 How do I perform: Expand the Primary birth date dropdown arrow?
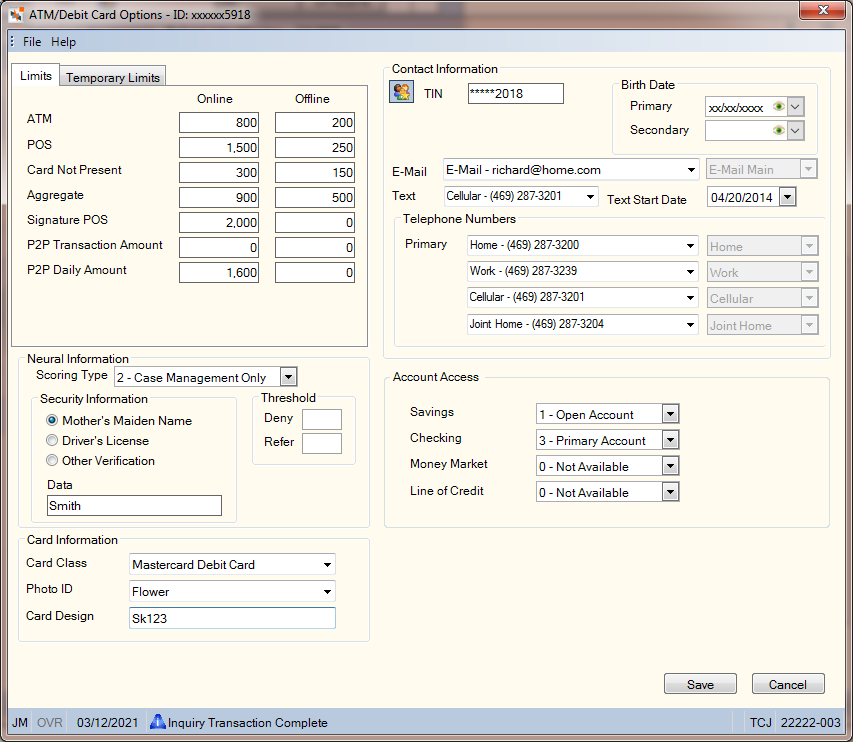(795, 107)
